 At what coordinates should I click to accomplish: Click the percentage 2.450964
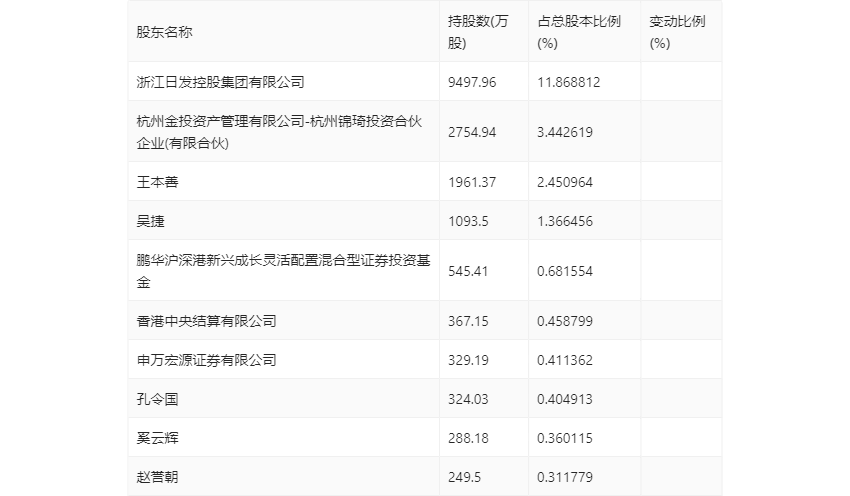click(x=565, y=182)
